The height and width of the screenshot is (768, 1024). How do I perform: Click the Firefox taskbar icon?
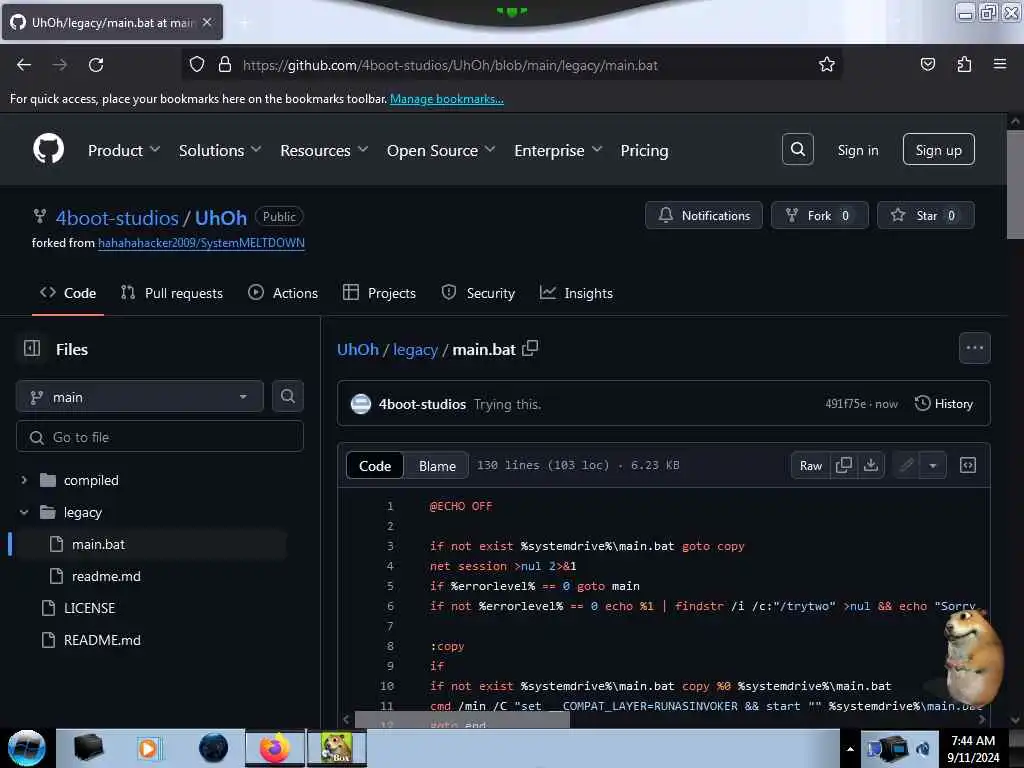coord(275,748)
